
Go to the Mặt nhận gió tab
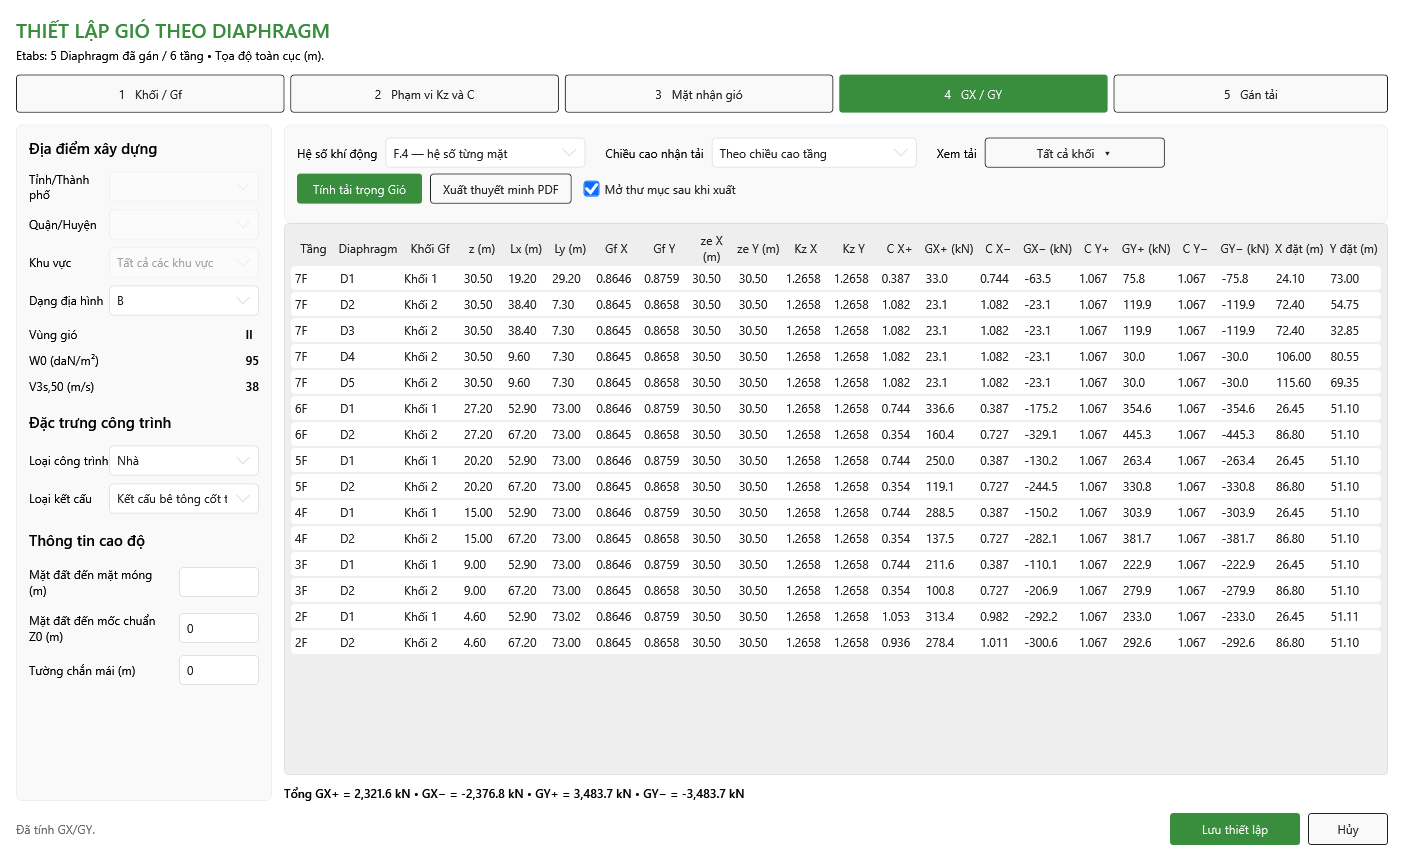698,94
